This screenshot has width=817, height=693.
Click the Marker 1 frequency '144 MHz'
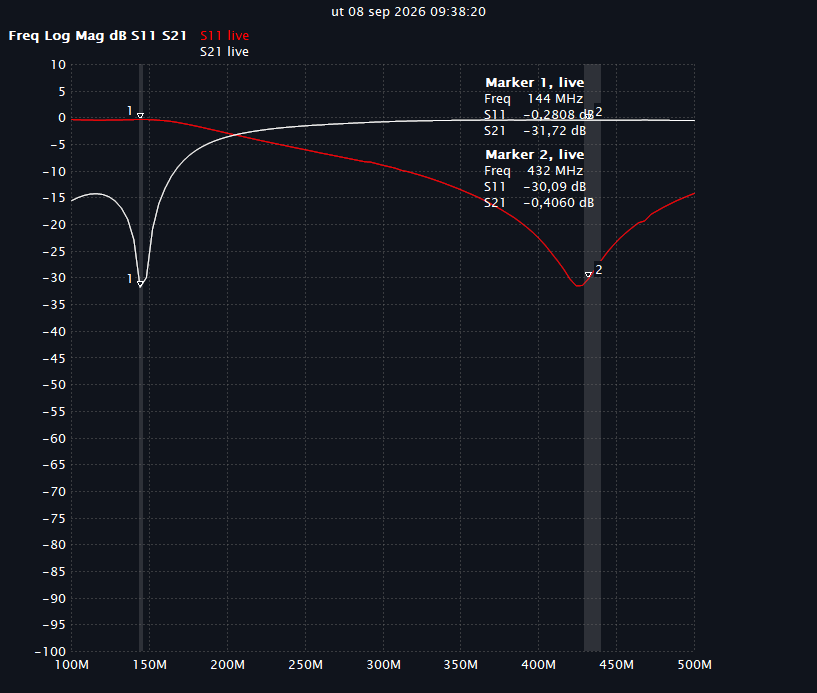click(555, 98)
